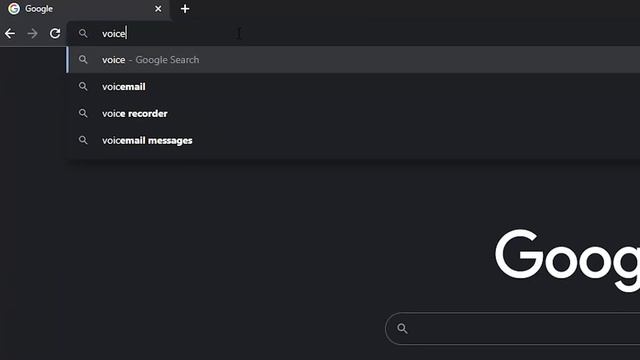The image size is (640, 360).
Task: Close the Google tab
Action: pyautogui.click(x=158, y=9)
